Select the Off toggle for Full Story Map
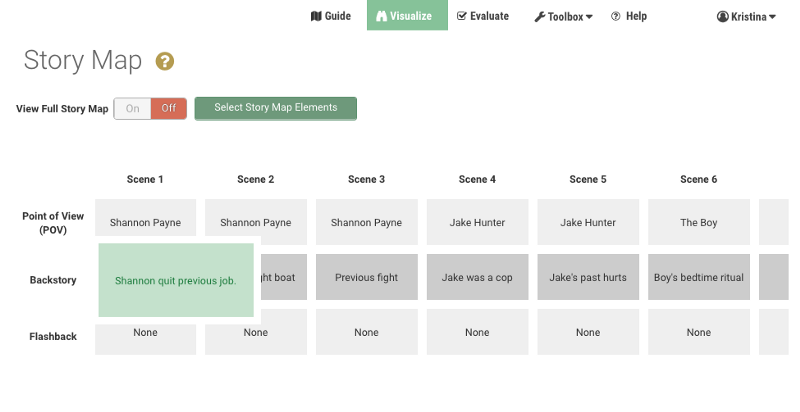Screen dimensions: 800x412 click(x=168, y=108)
